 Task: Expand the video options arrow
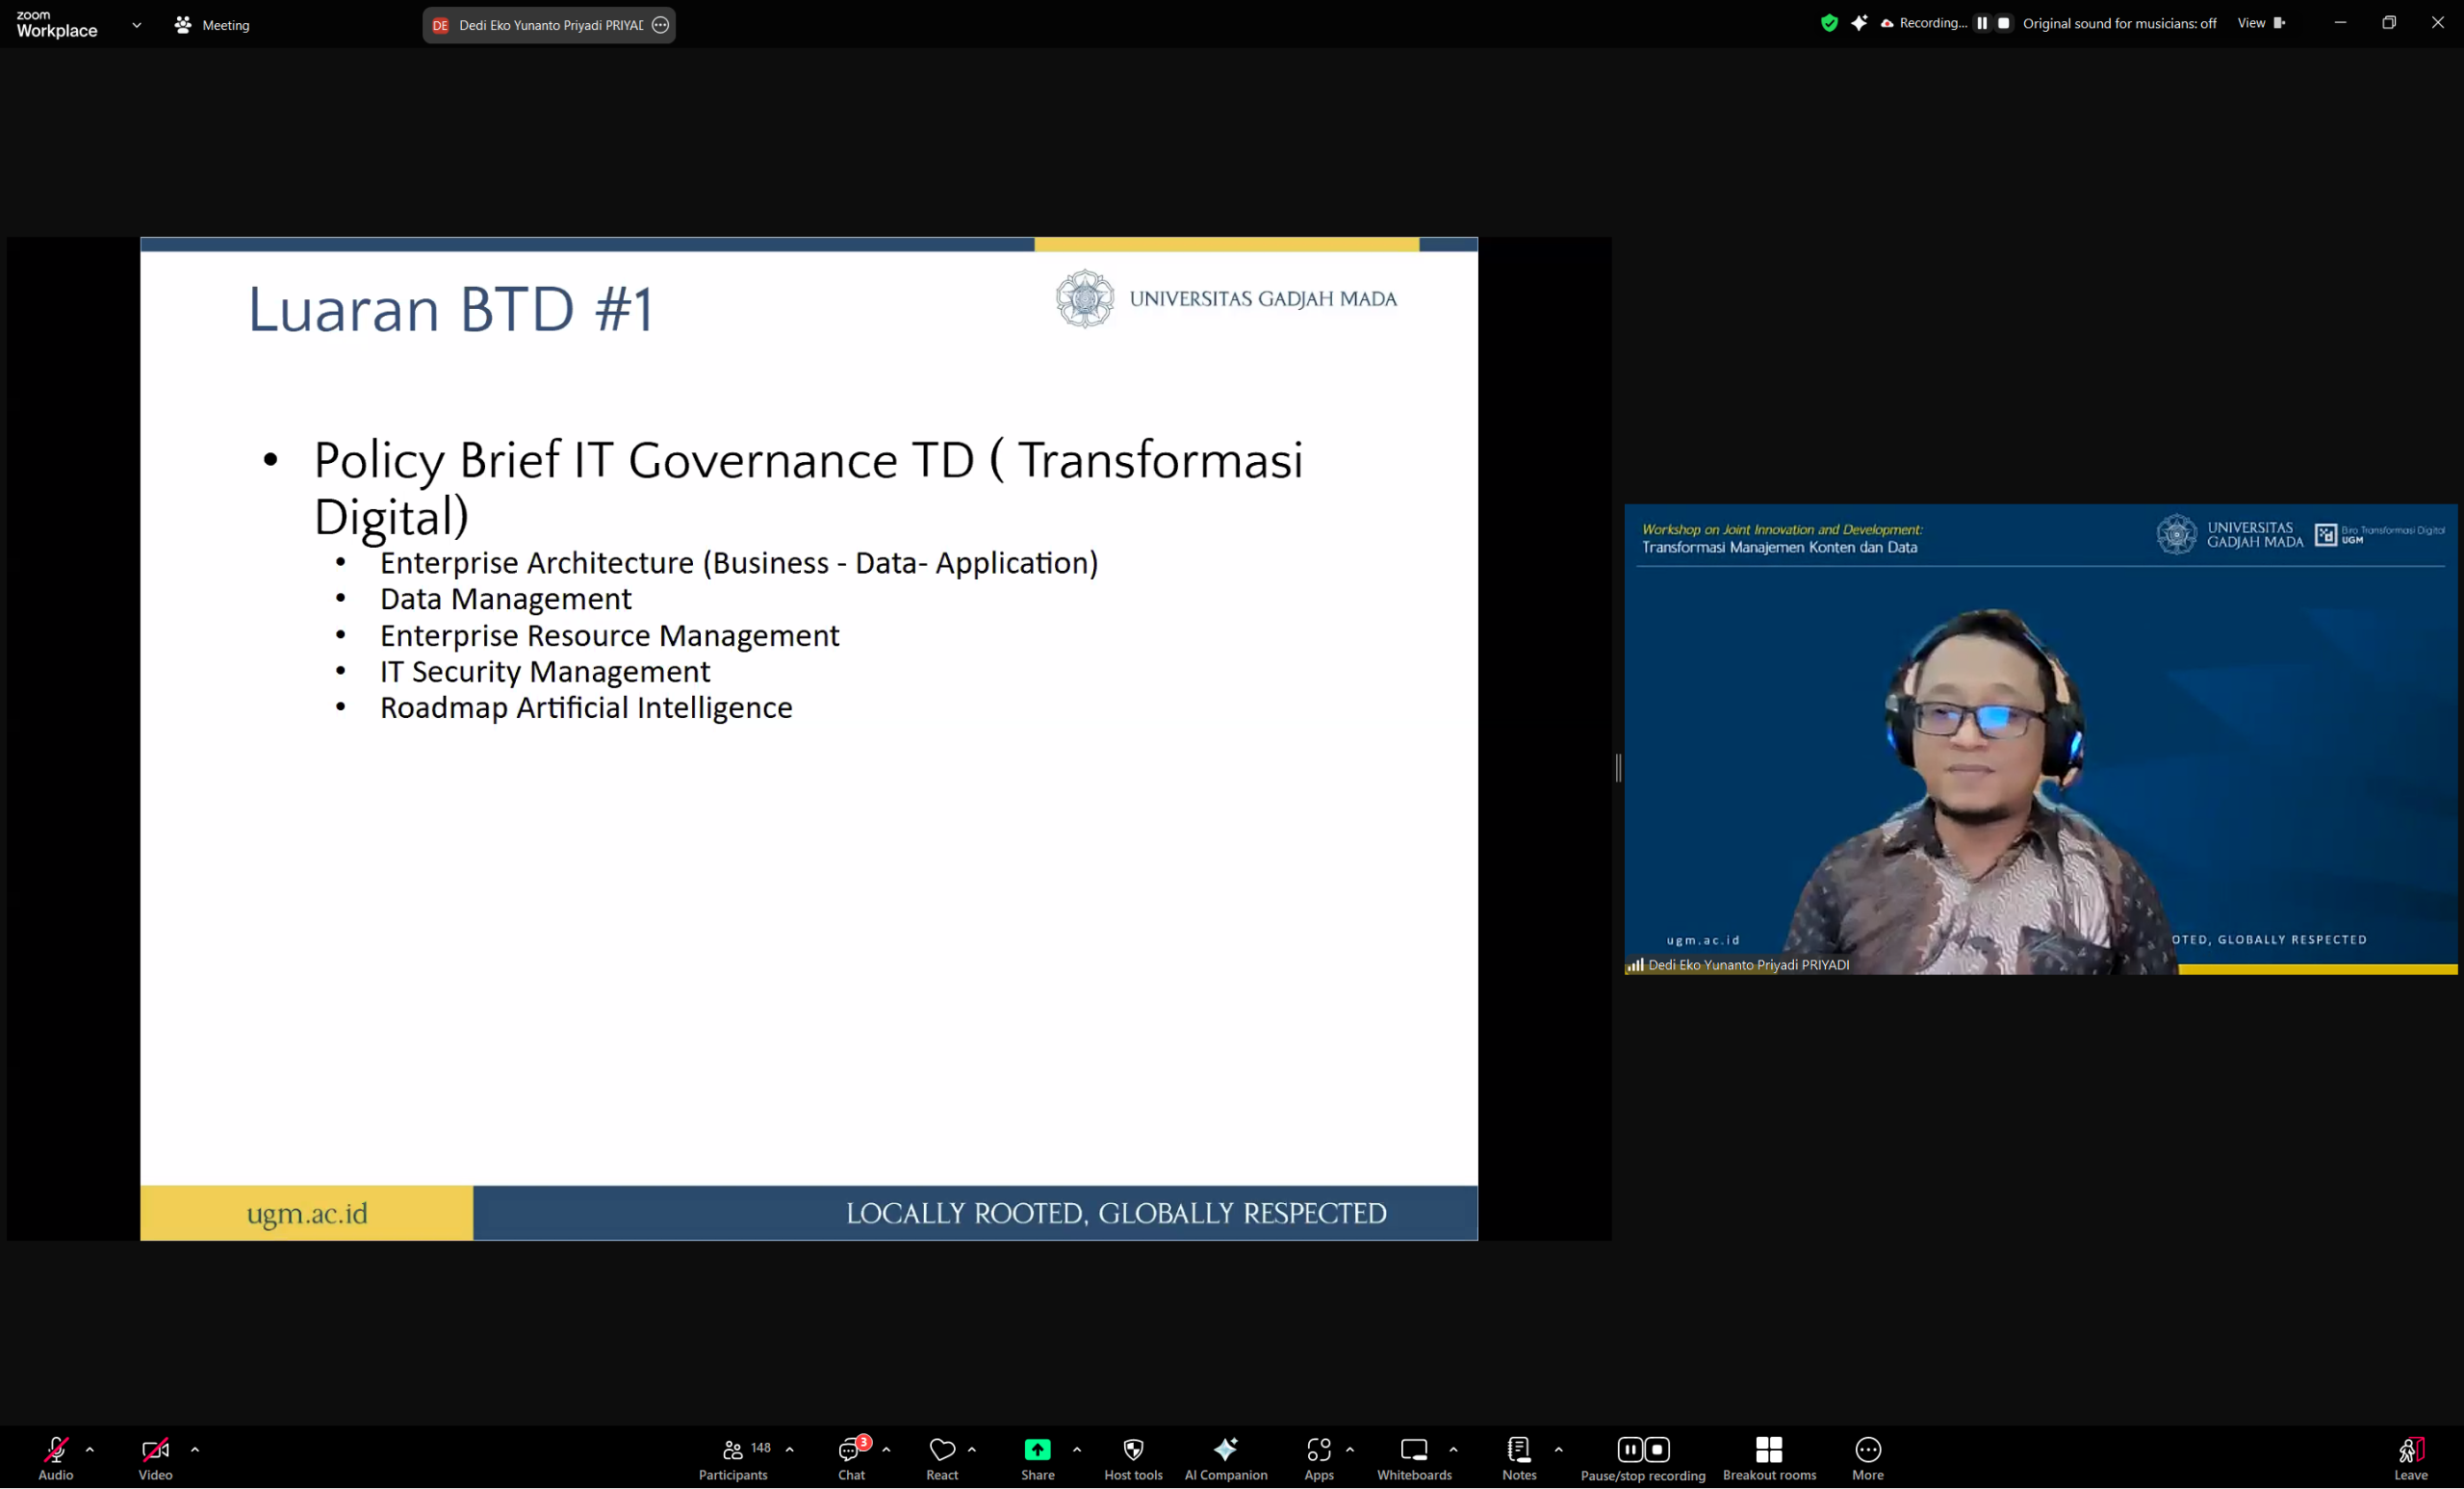click(195, 1449)
